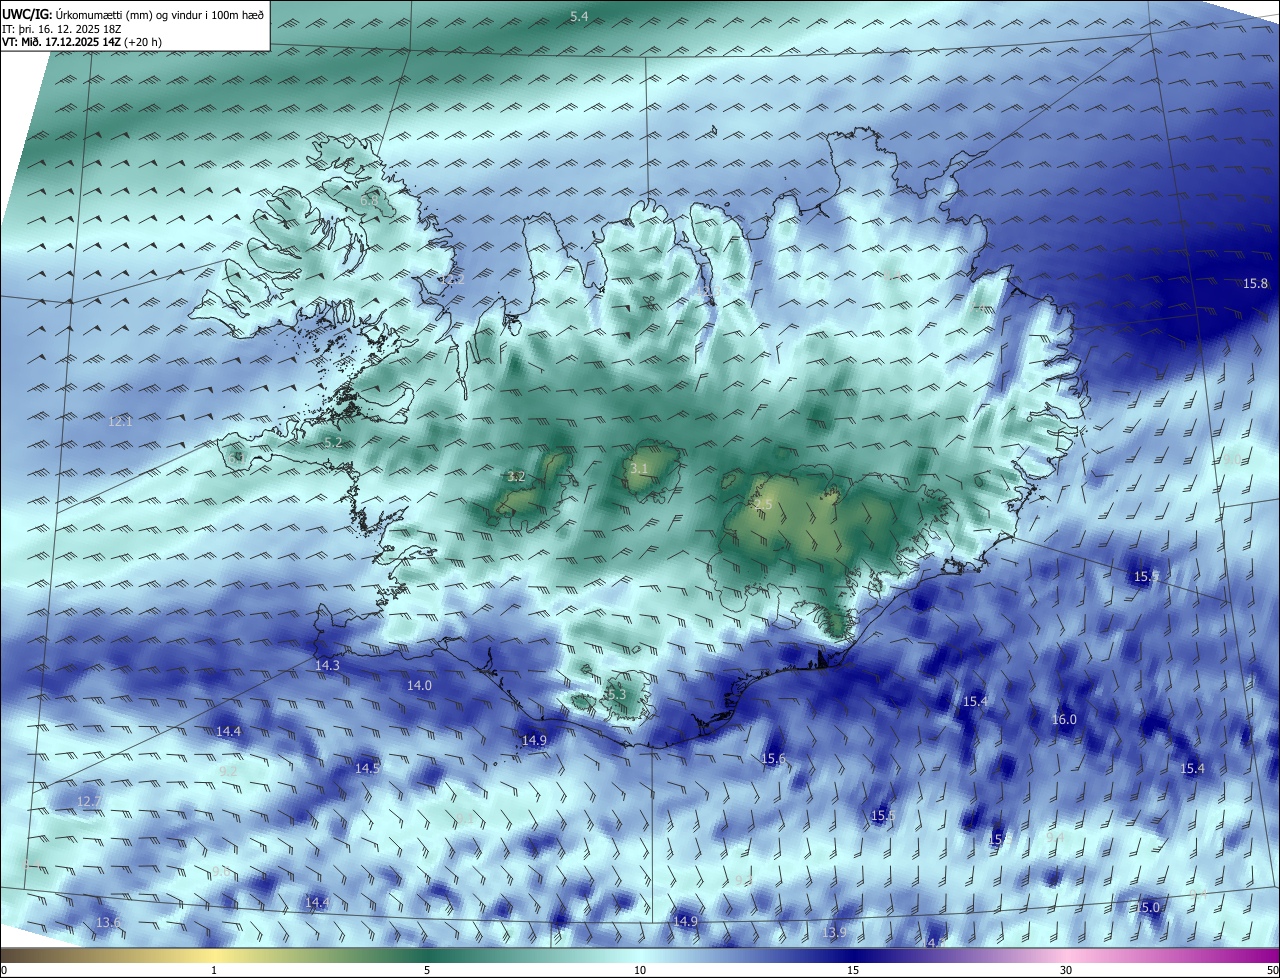
Task: Click the 16.0 value label on the map
Action: [x=1064, y=719]
